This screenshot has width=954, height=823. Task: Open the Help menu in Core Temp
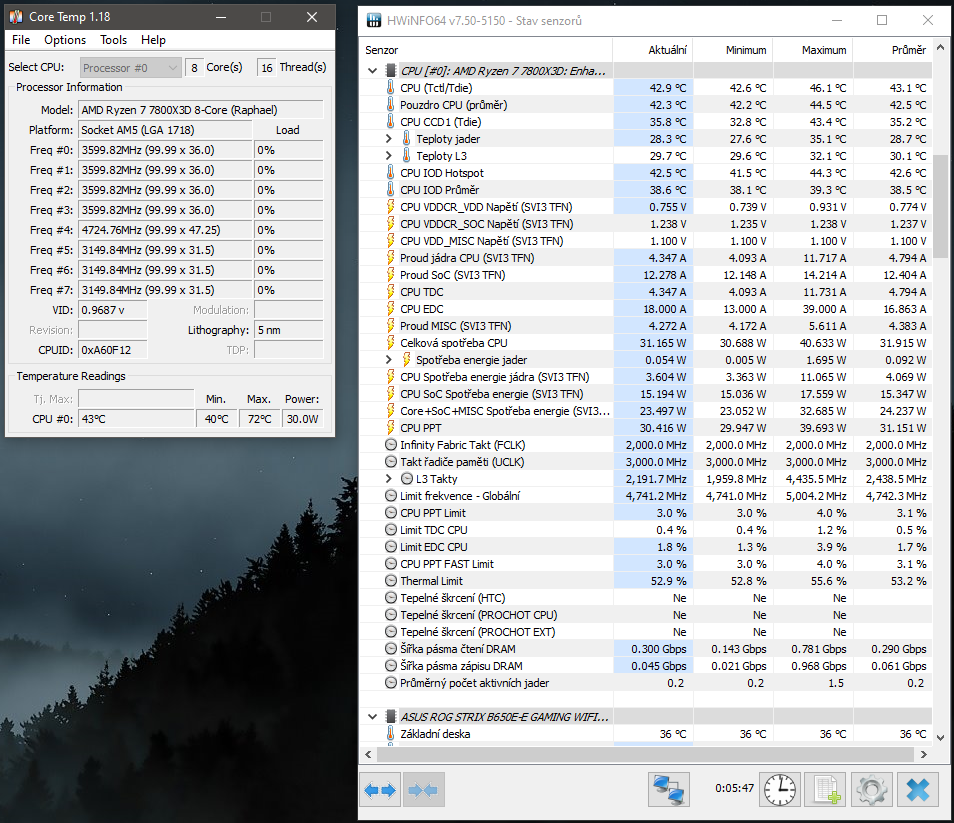tap(153, 40)
